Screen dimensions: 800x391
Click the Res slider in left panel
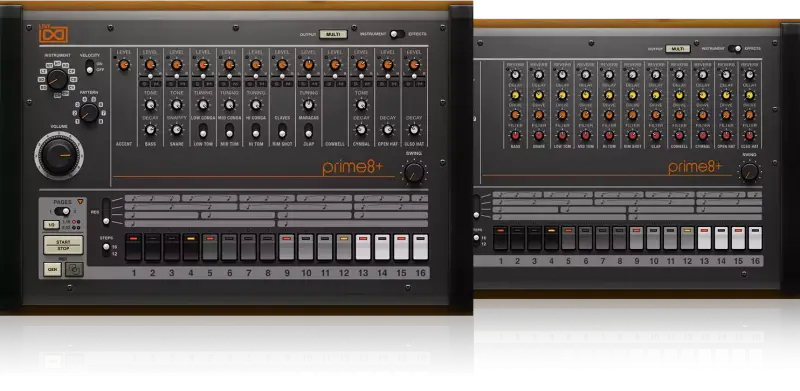(x=106, y=211)
